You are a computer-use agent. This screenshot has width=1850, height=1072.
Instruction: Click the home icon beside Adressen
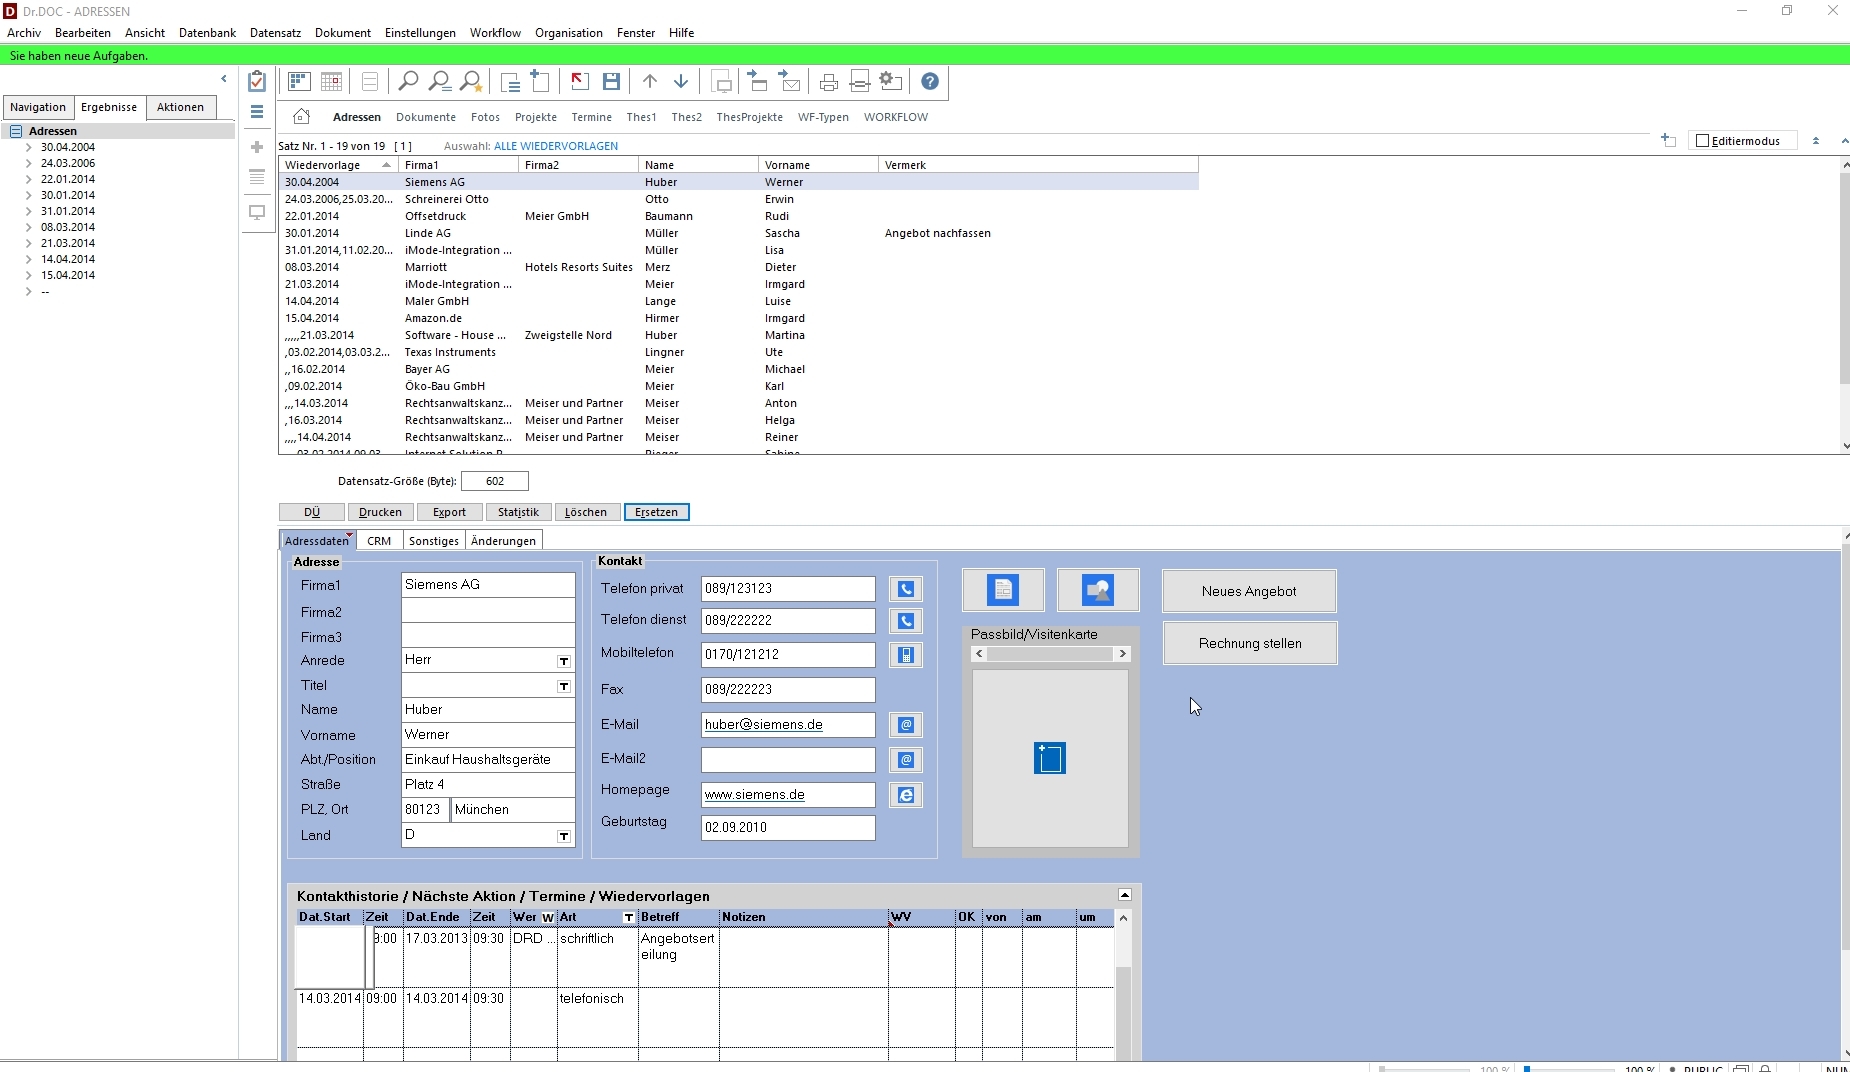point(301,117)
